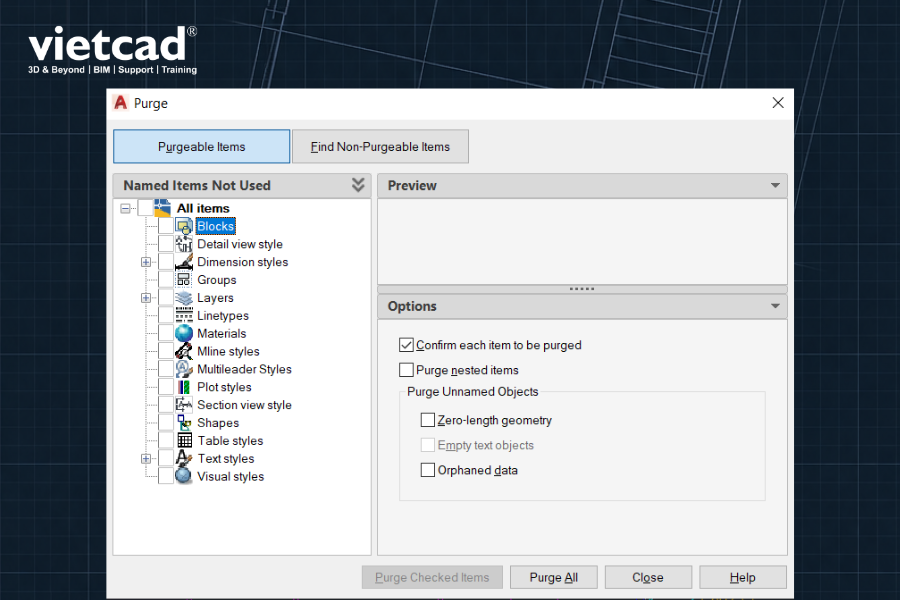Click the Dimension styles icon
The height and width of the screenshot is (600, 900).
184,262
